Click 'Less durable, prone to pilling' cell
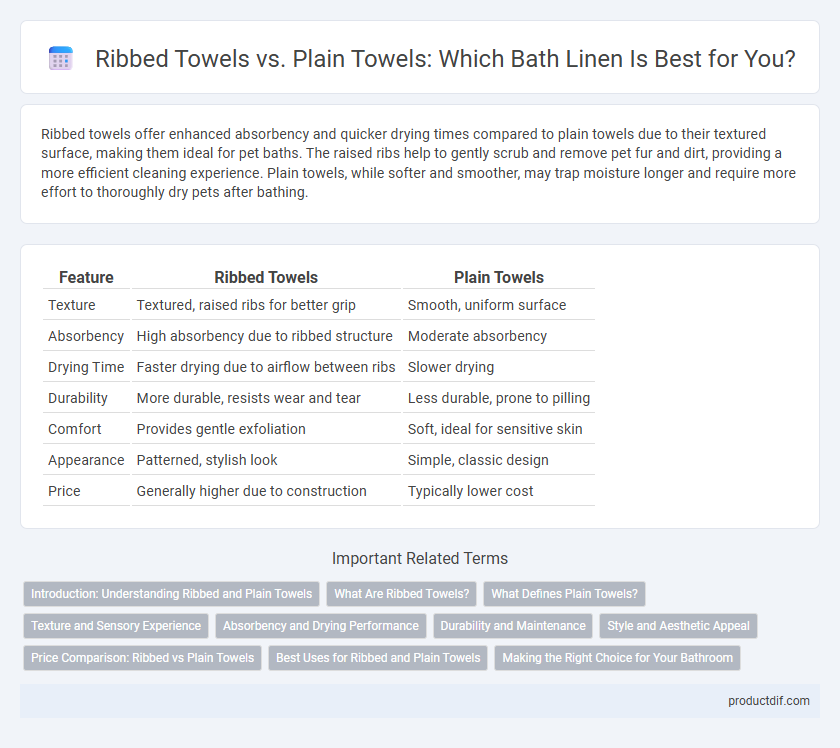The height and width of the screenshot is (748, 840). click(x=499, y=398)
